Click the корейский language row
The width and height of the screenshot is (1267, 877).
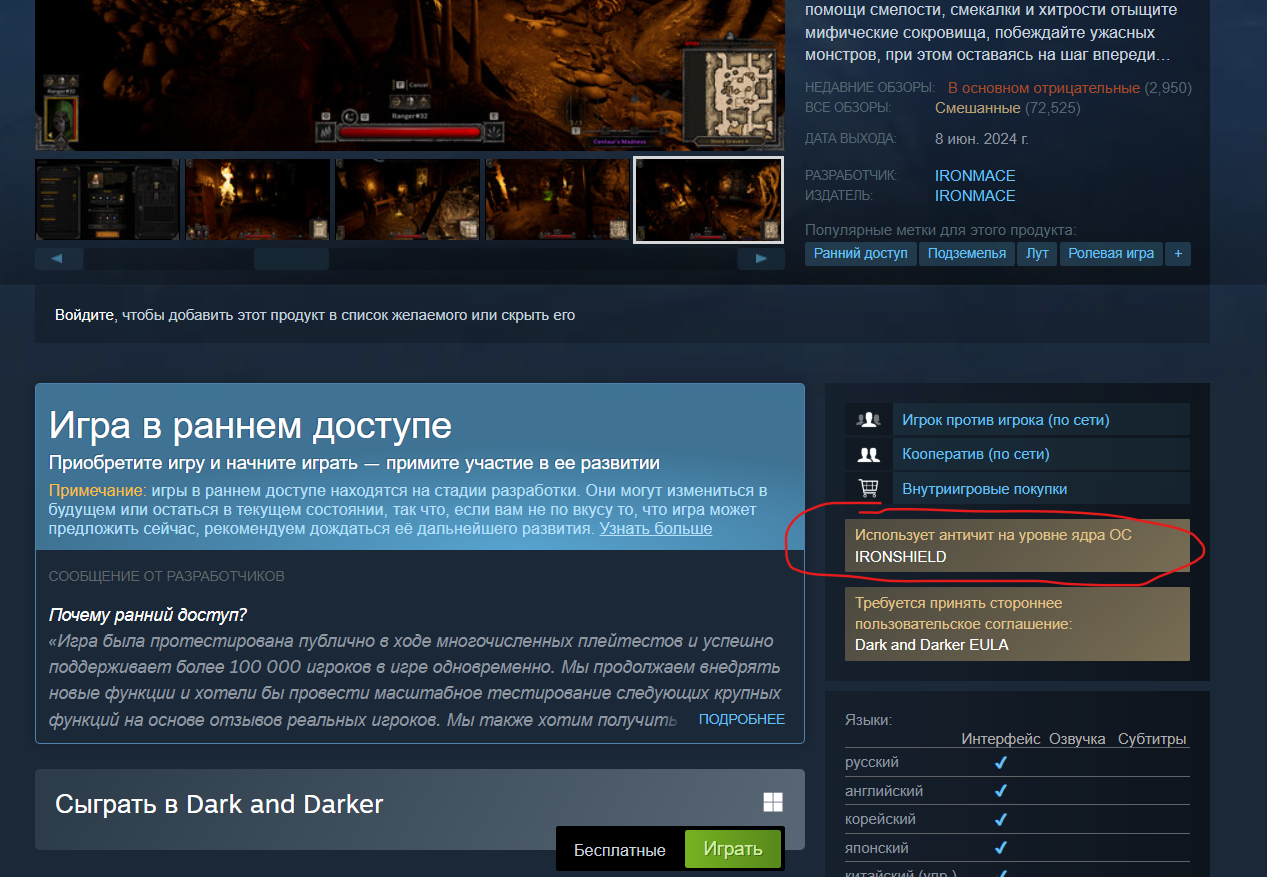pos(1017,819)
